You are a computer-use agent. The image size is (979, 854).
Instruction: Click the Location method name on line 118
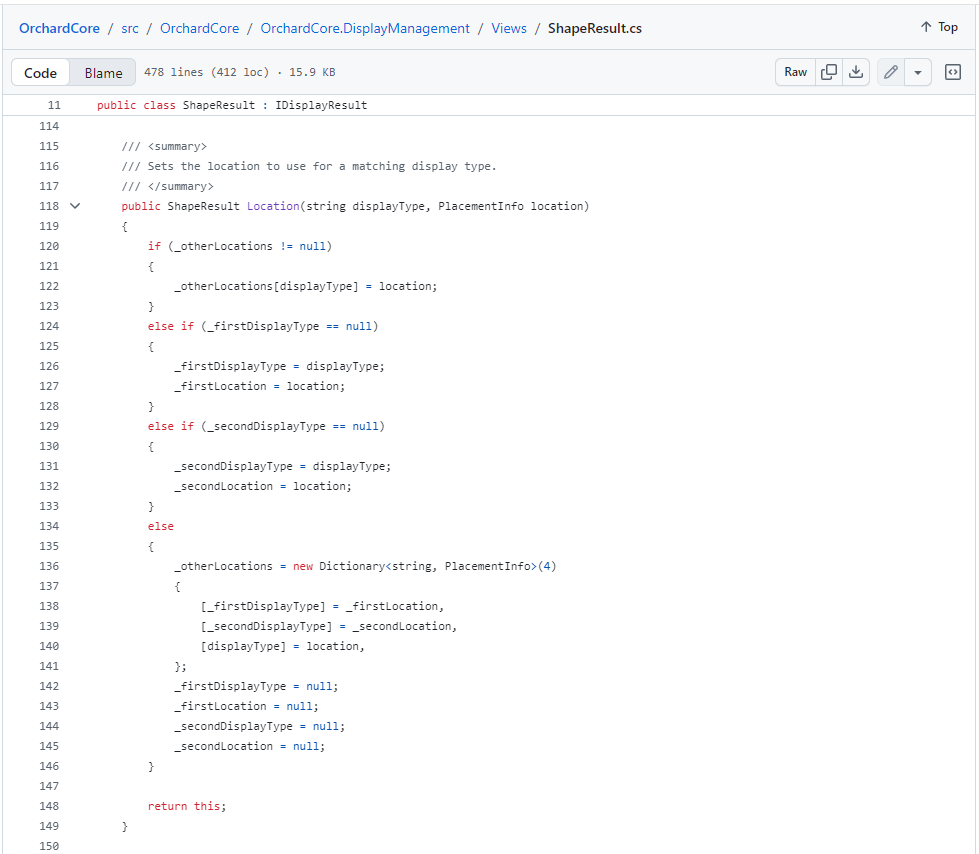tap(273, 206)
